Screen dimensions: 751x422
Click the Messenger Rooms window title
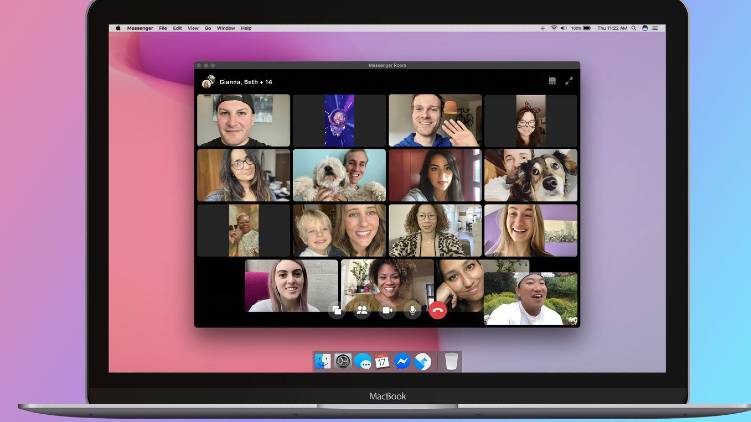(387, 65)
